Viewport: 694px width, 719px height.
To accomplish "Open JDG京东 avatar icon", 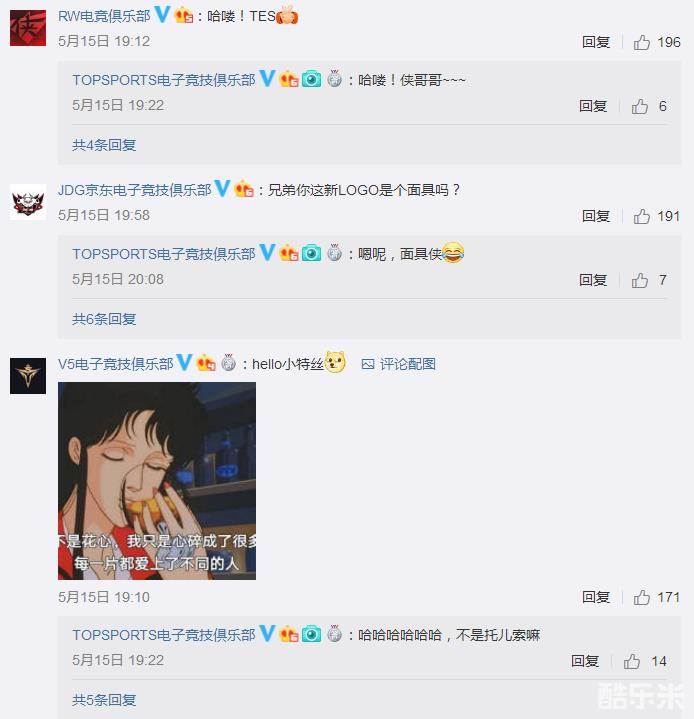I will pyautogui.click(x=28, y=202).
